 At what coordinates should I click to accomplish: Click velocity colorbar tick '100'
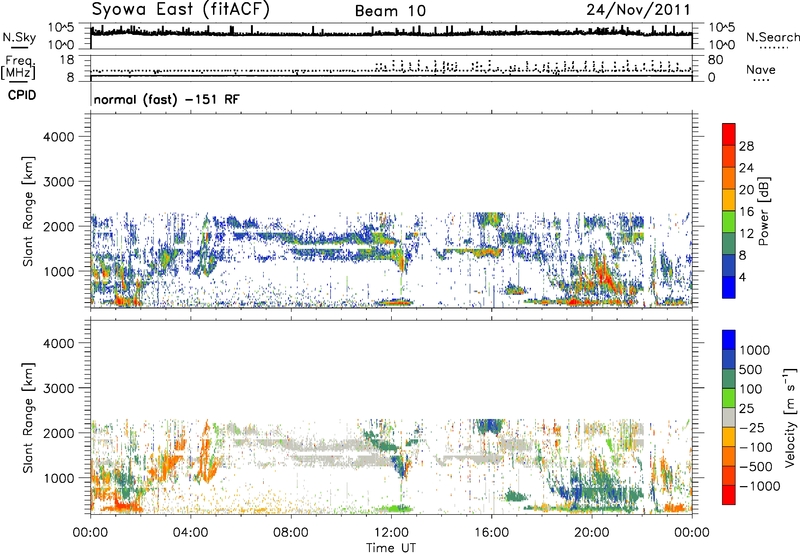tap(751, 389)
